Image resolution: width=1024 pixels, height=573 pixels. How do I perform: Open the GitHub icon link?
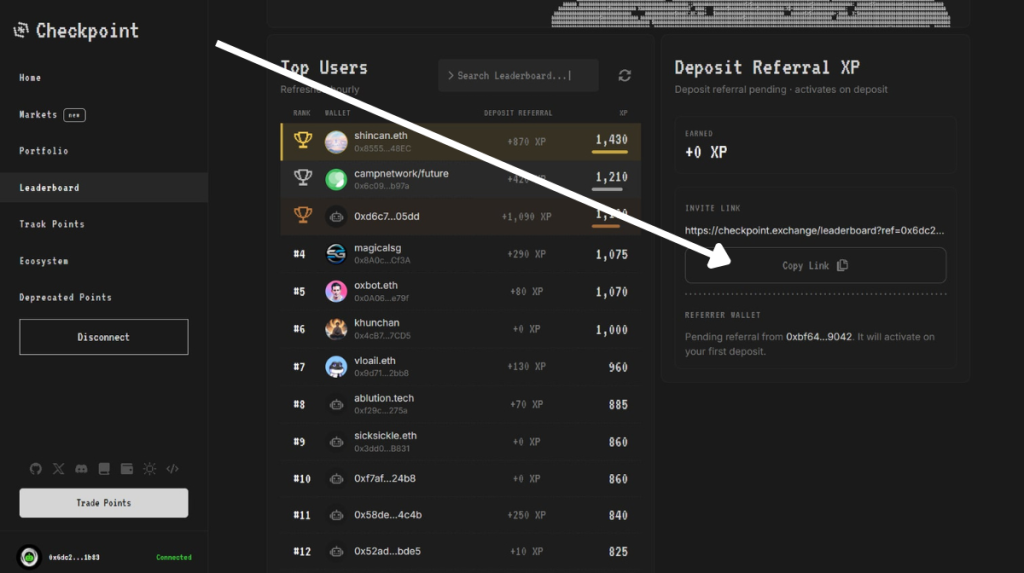point(36,468)
